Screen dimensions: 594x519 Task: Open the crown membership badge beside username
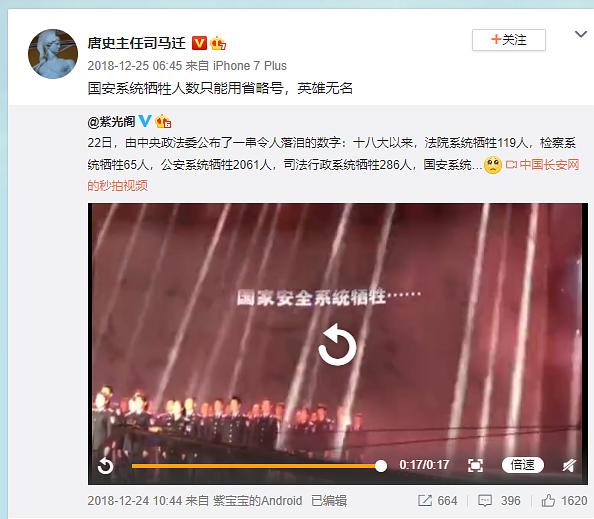218,43
